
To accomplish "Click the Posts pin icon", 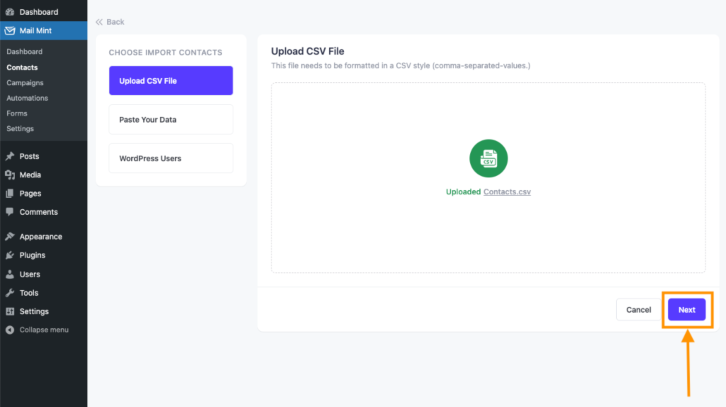I will tap(10, 156).
